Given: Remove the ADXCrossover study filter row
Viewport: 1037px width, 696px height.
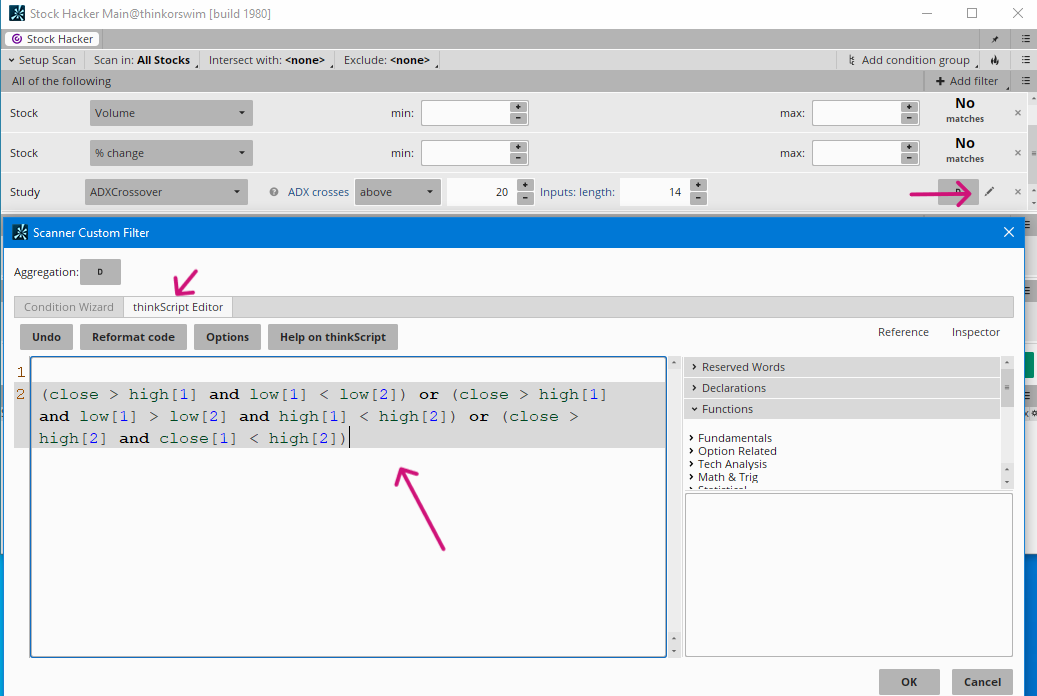Looking at the screenshot, I should [1018, 192].
